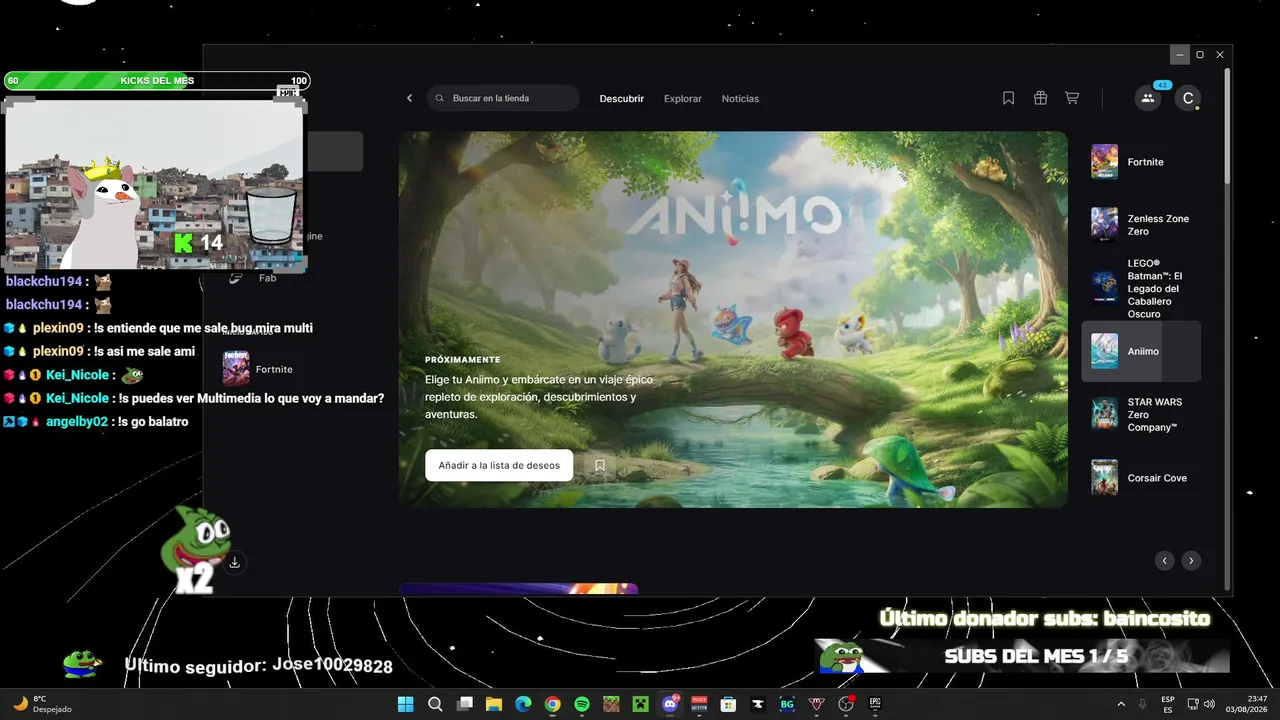Open the ESP language switcher

1168,704
